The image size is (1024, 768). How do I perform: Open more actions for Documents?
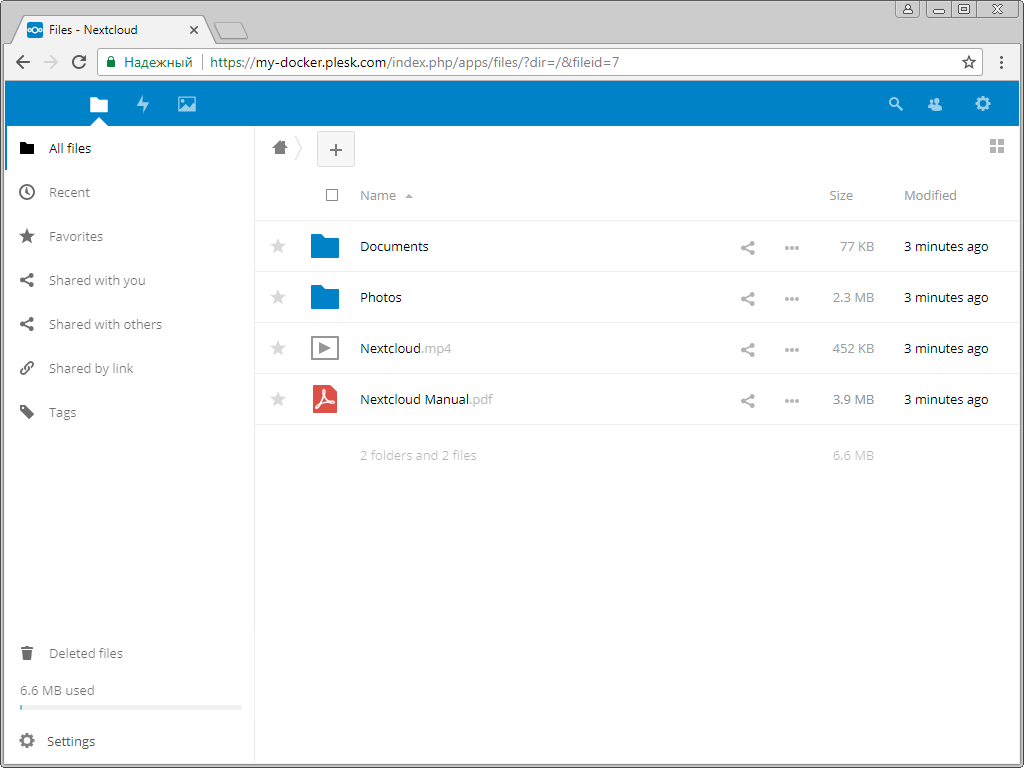(x=792, y=248)
